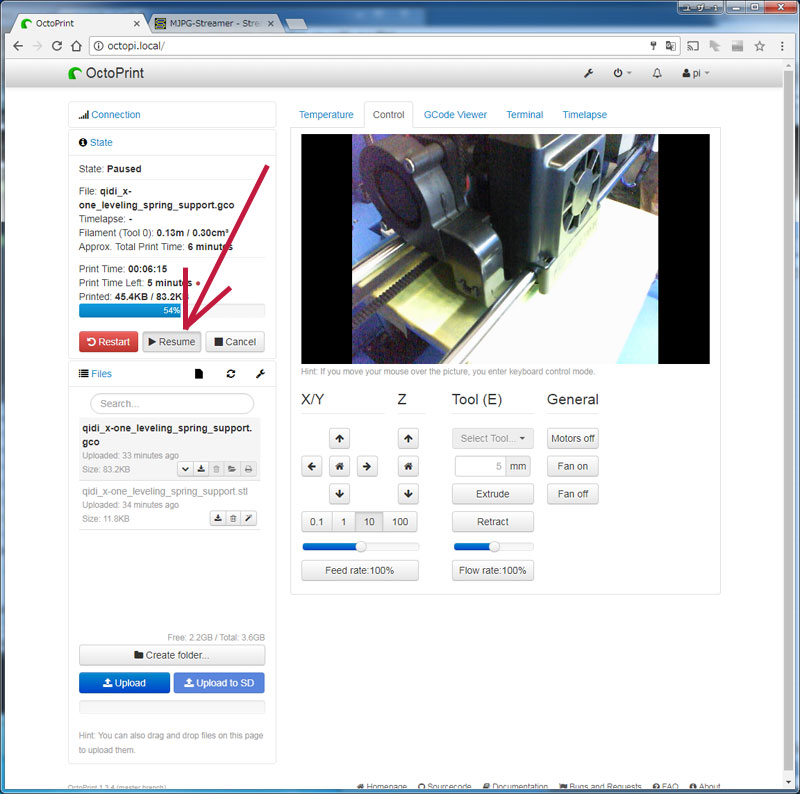Image resolution: width=800 pixels, height=794 pixels.
Task: Set jog step to 10 mm
Action: tap(369, 522)
